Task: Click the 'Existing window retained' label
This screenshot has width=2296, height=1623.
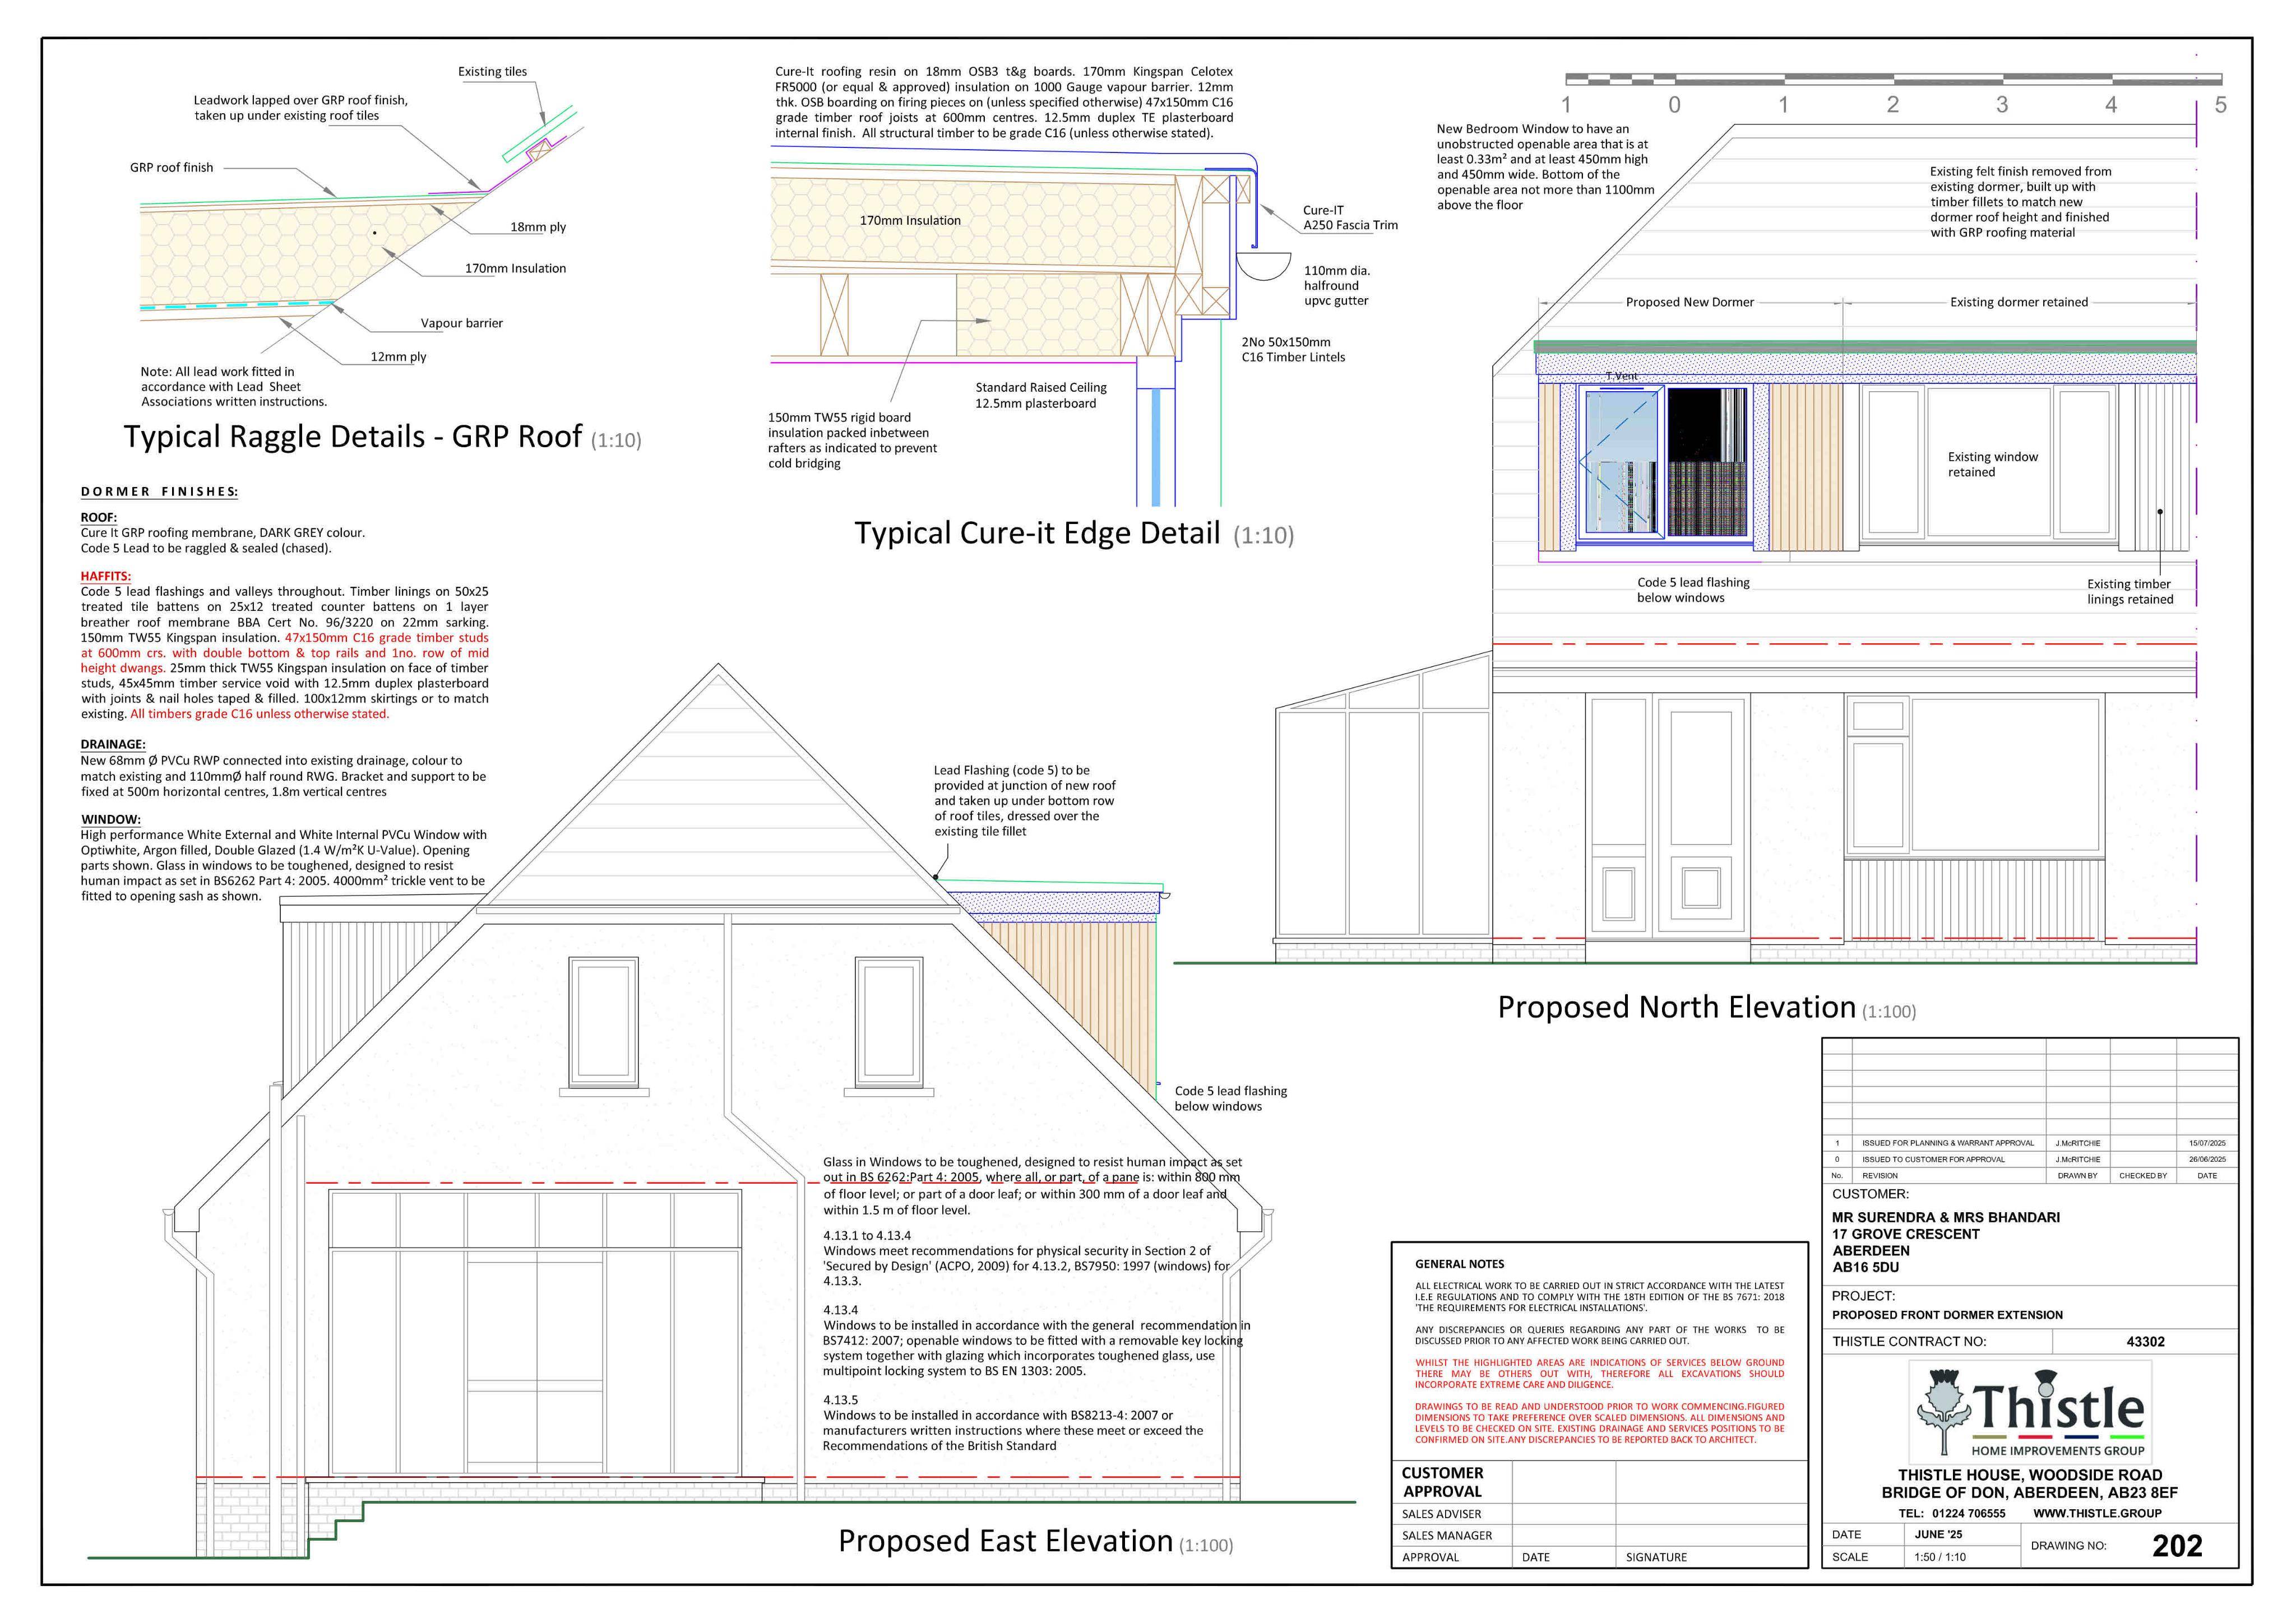Action: 1992,465
